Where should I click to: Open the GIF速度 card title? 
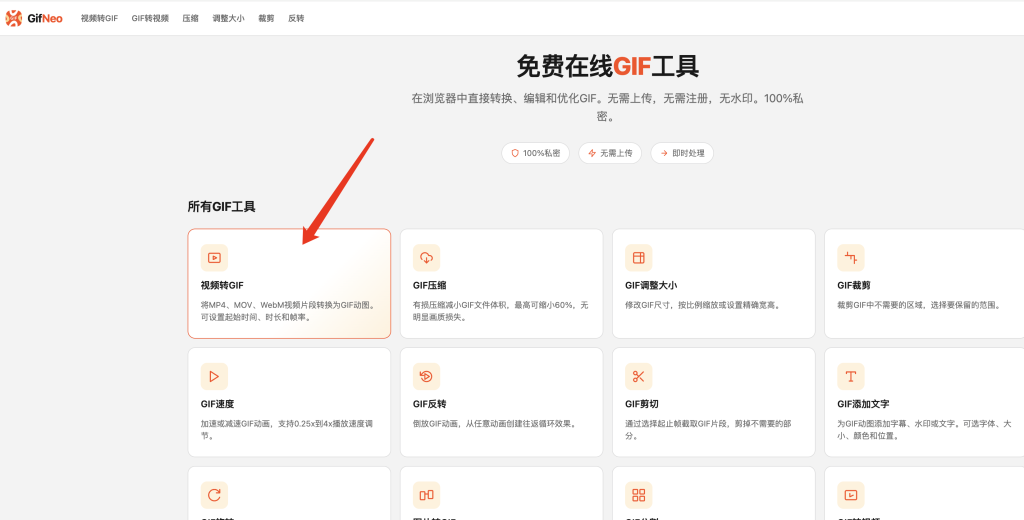pyautogui.click(x=217, y=404)
